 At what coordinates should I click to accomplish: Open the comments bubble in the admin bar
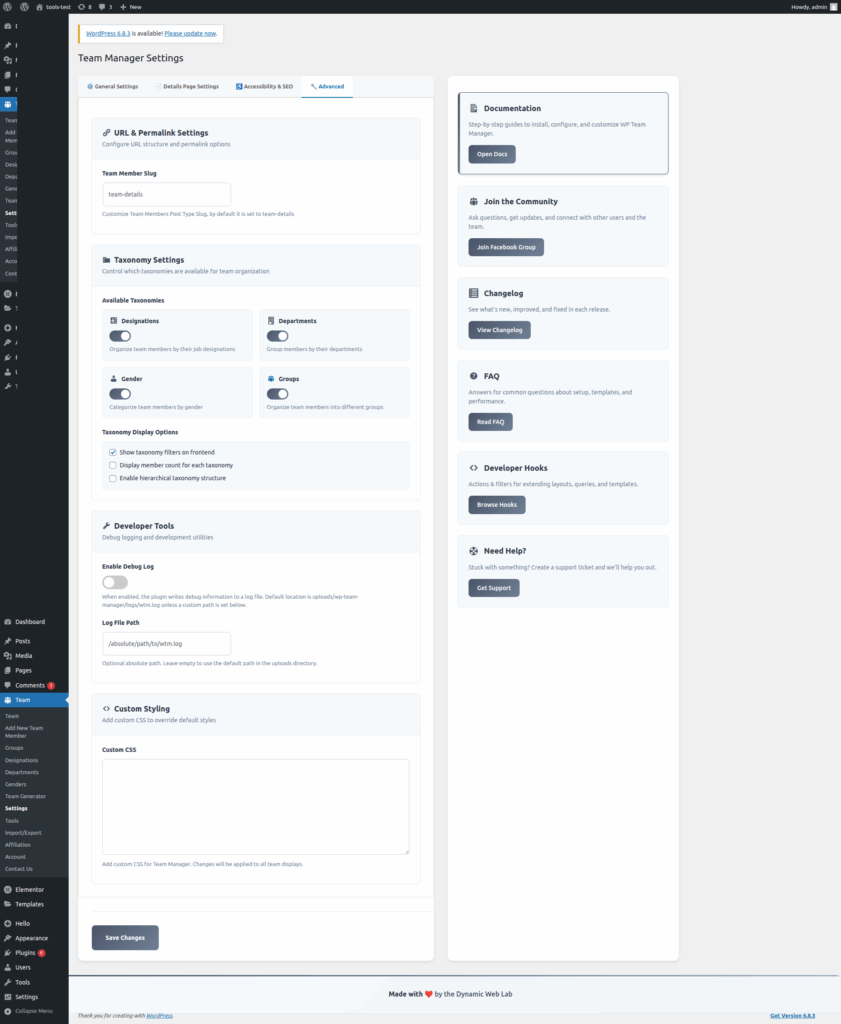tap(102, 7)
